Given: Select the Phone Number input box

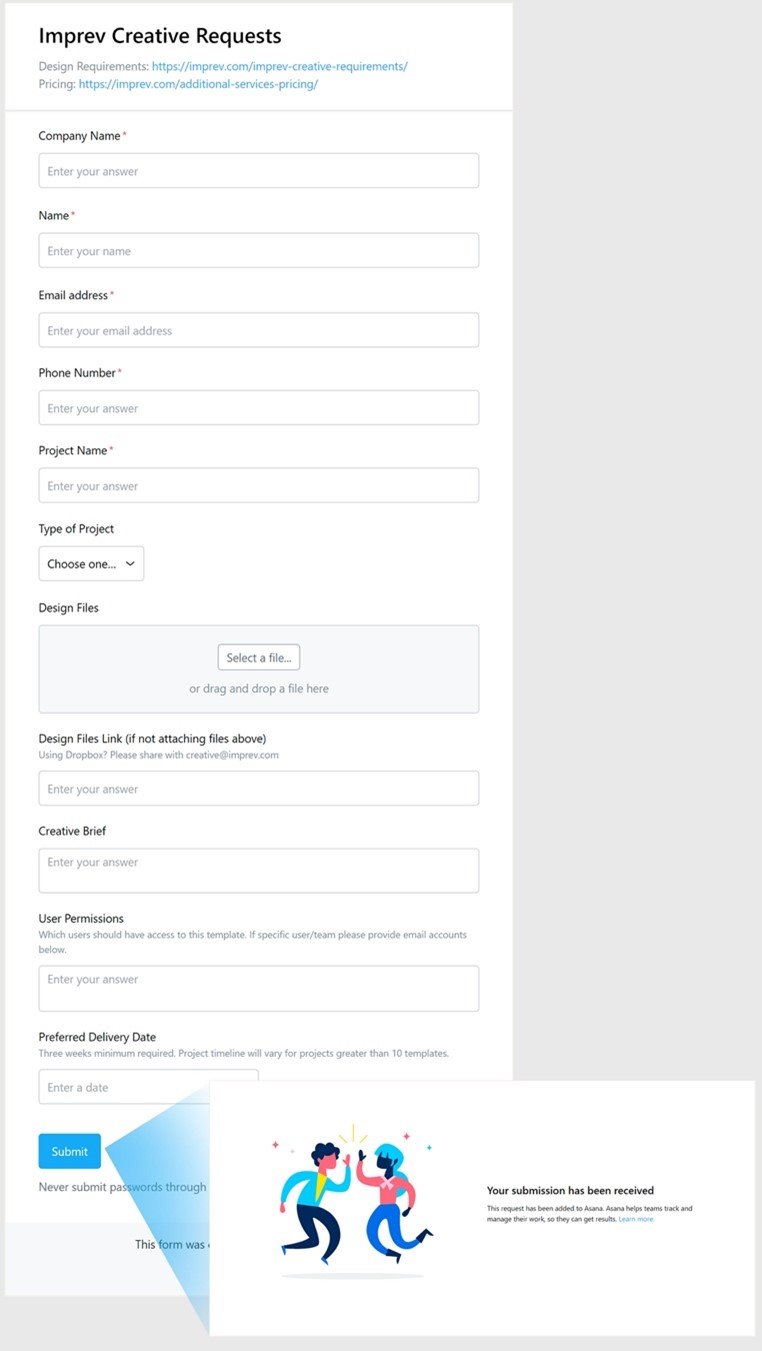Looking at the screenshot, I should coord(259,408).
